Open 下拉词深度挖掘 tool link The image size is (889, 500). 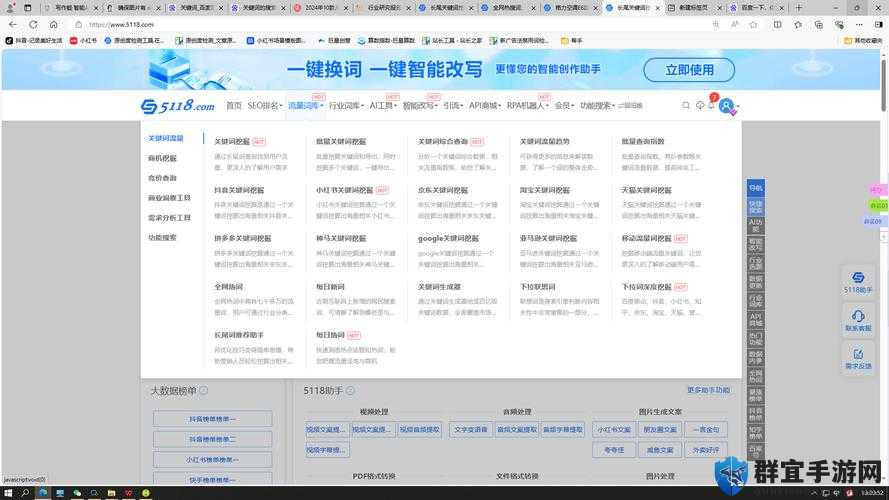646,287
